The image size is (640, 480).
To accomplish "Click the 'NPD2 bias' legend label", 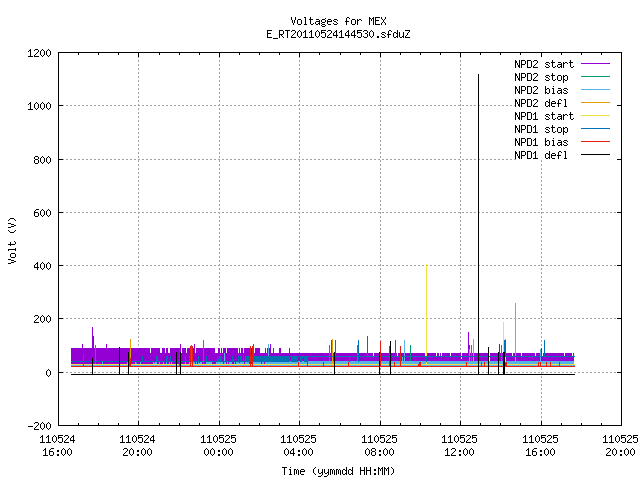I will pyautogui.click(x=541, y=90).
